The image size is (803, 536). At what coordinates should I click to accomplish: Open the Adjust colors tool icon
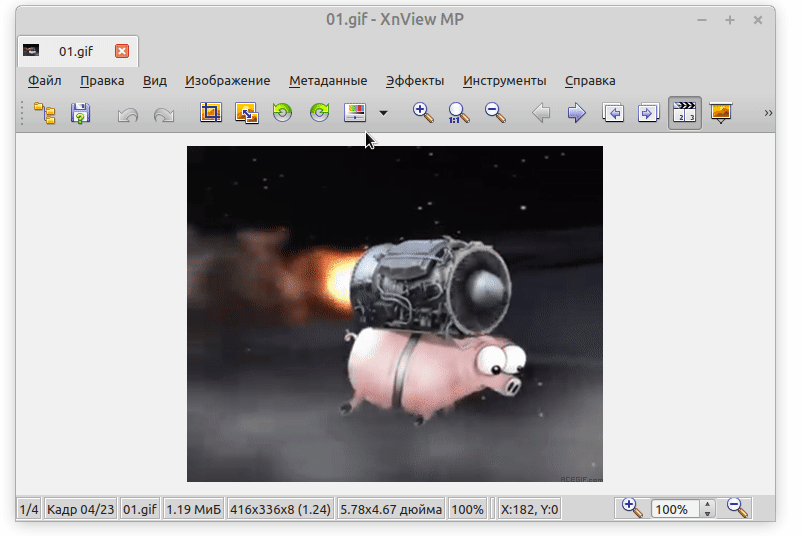pyautogui.click(x=355, y=112)
